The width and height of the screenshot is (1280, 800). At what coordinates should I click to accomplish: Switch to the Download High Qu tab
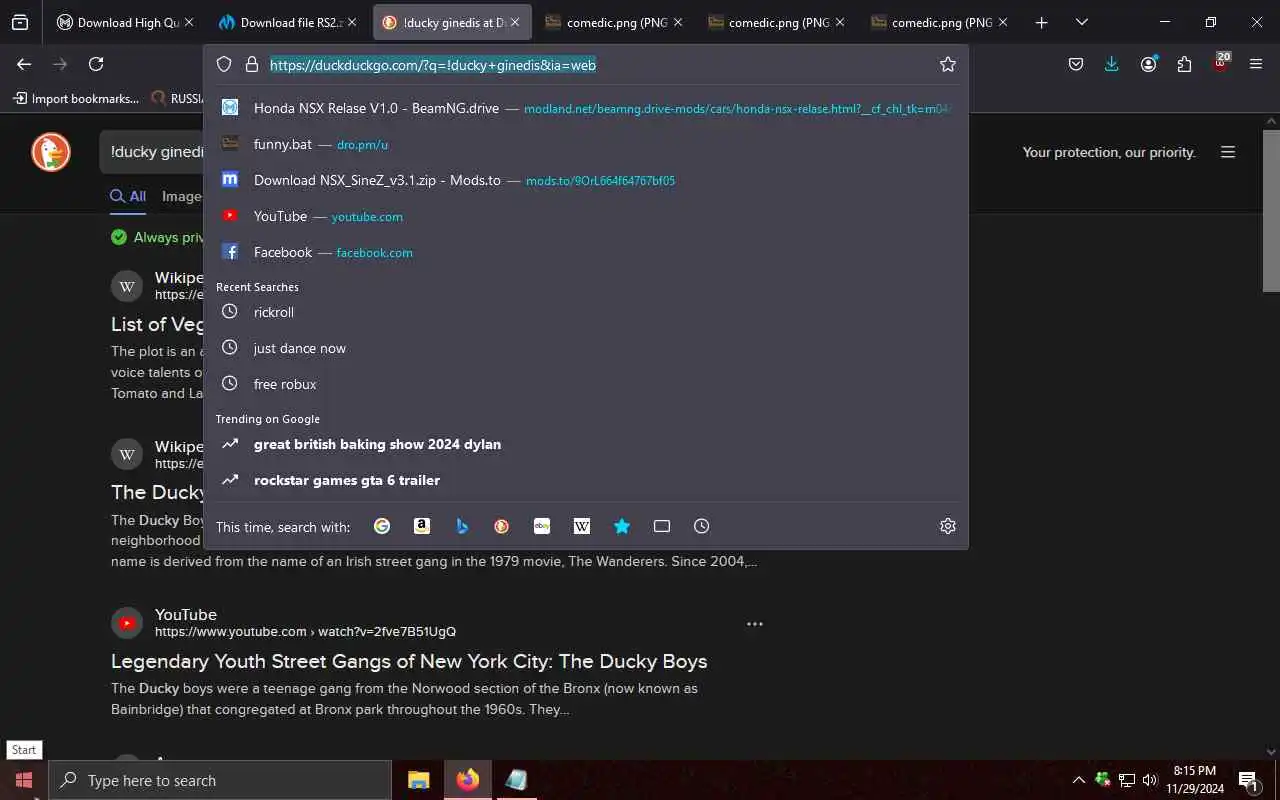tap(125, 22)
